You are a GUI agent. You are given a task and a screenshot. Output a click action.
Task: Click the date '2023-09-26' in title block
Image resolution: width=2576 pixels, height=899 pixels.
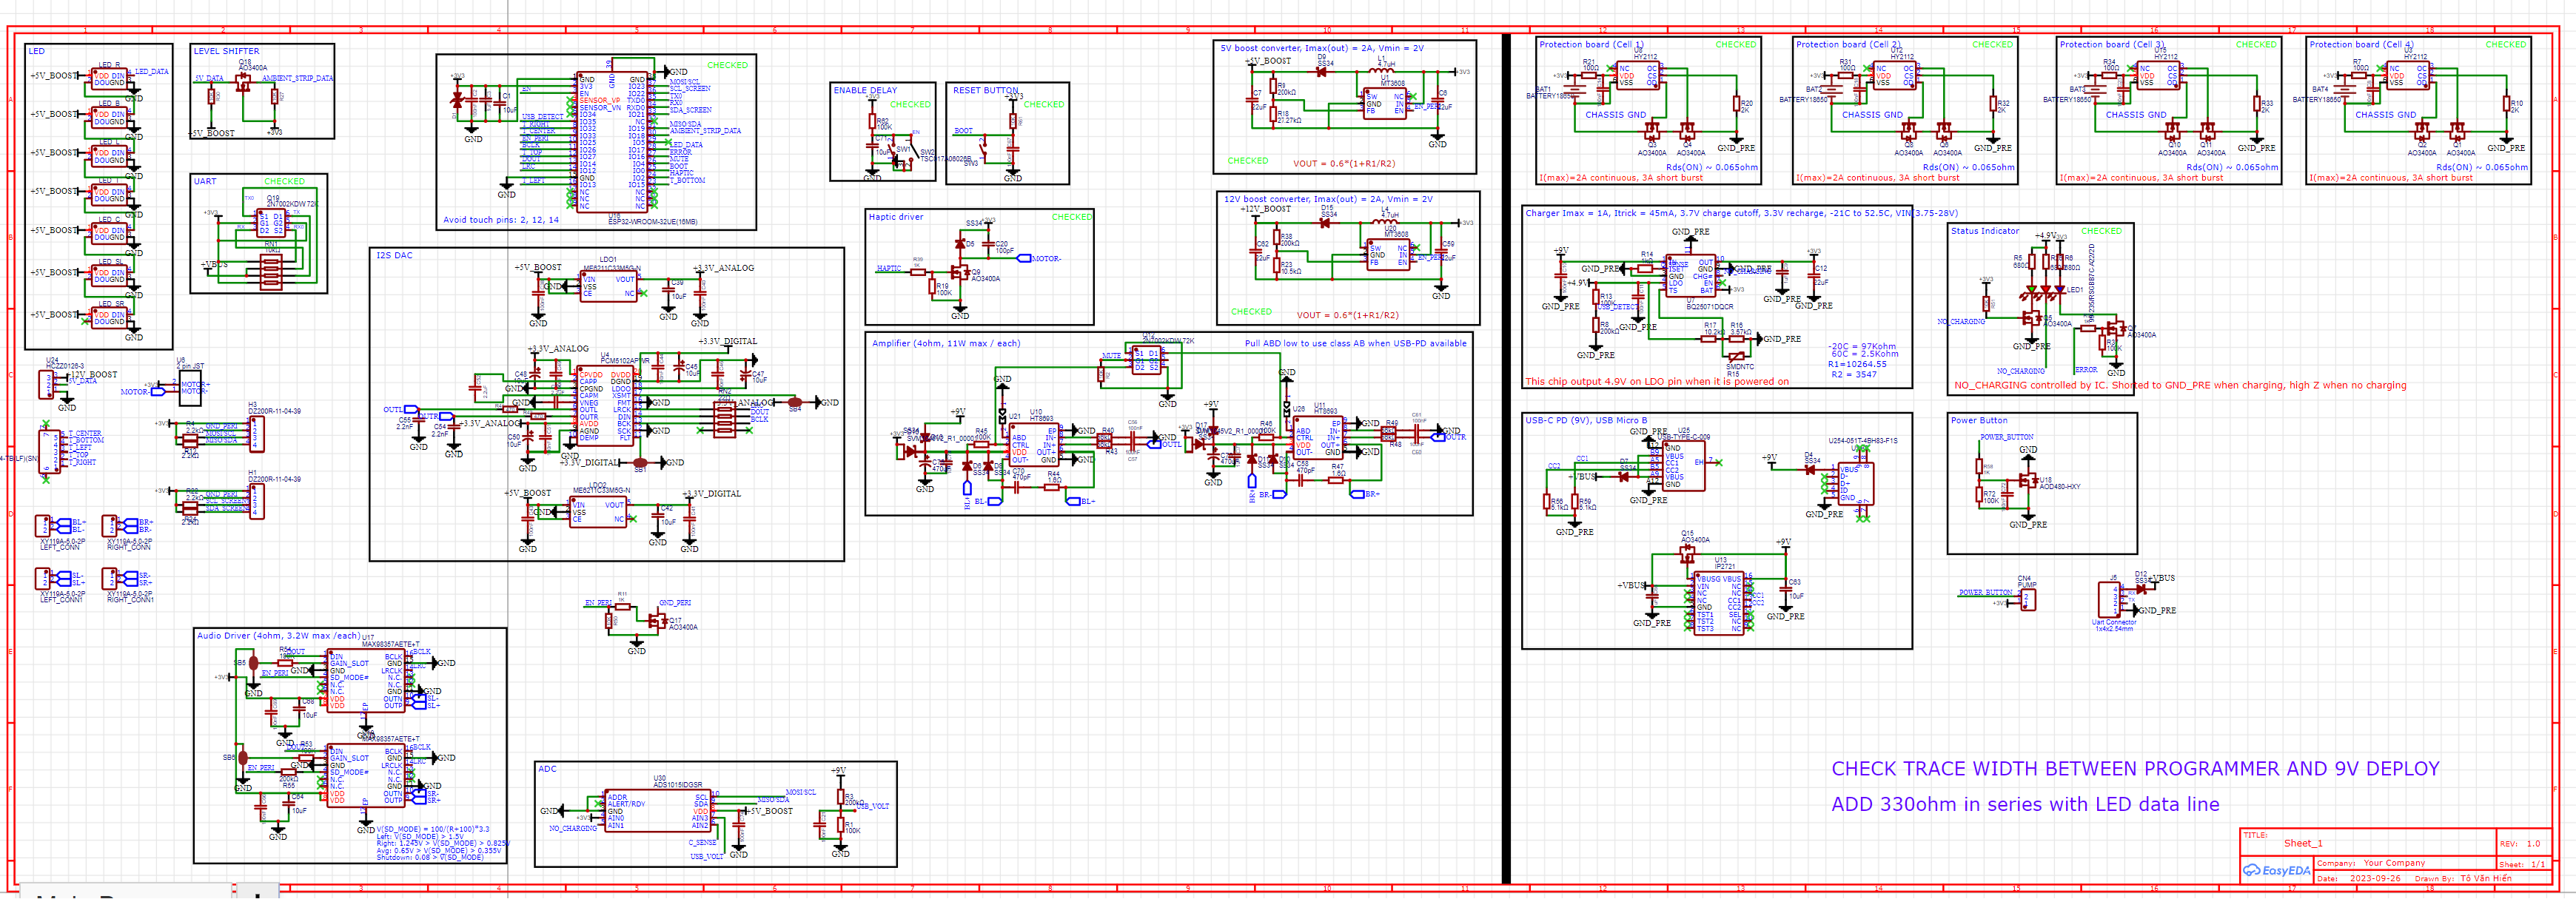click(2375, 879)
